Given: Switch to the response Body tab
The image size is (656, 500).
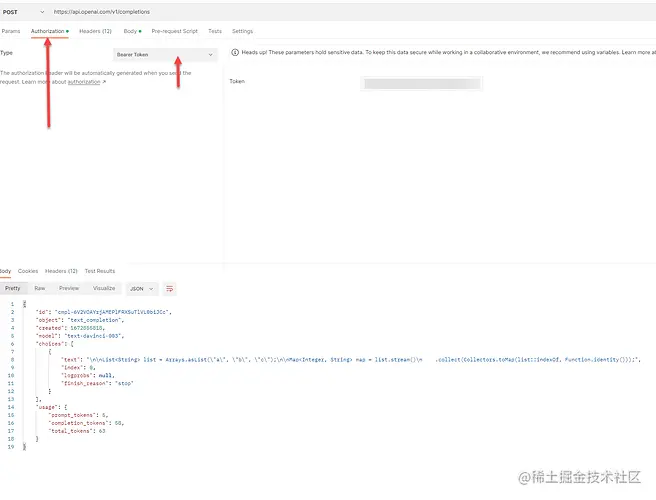Looking at the screenshot, I should tap(5, 271).
